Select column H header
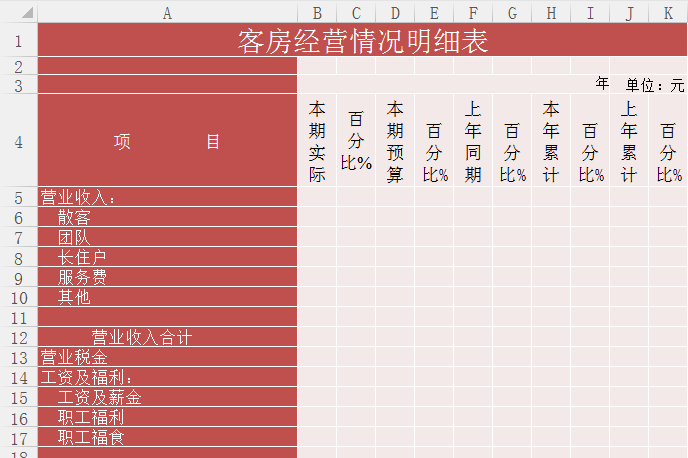Image resolution: width=688 pixels, height=458 pixels. pyautogui.click(x=551, y=12)
